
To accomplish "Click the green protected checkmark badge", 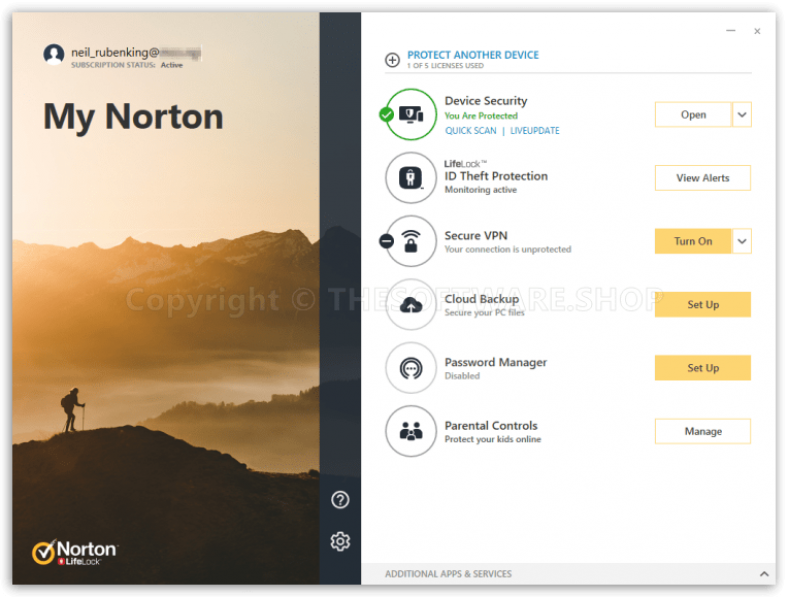I will coord(386,115).
